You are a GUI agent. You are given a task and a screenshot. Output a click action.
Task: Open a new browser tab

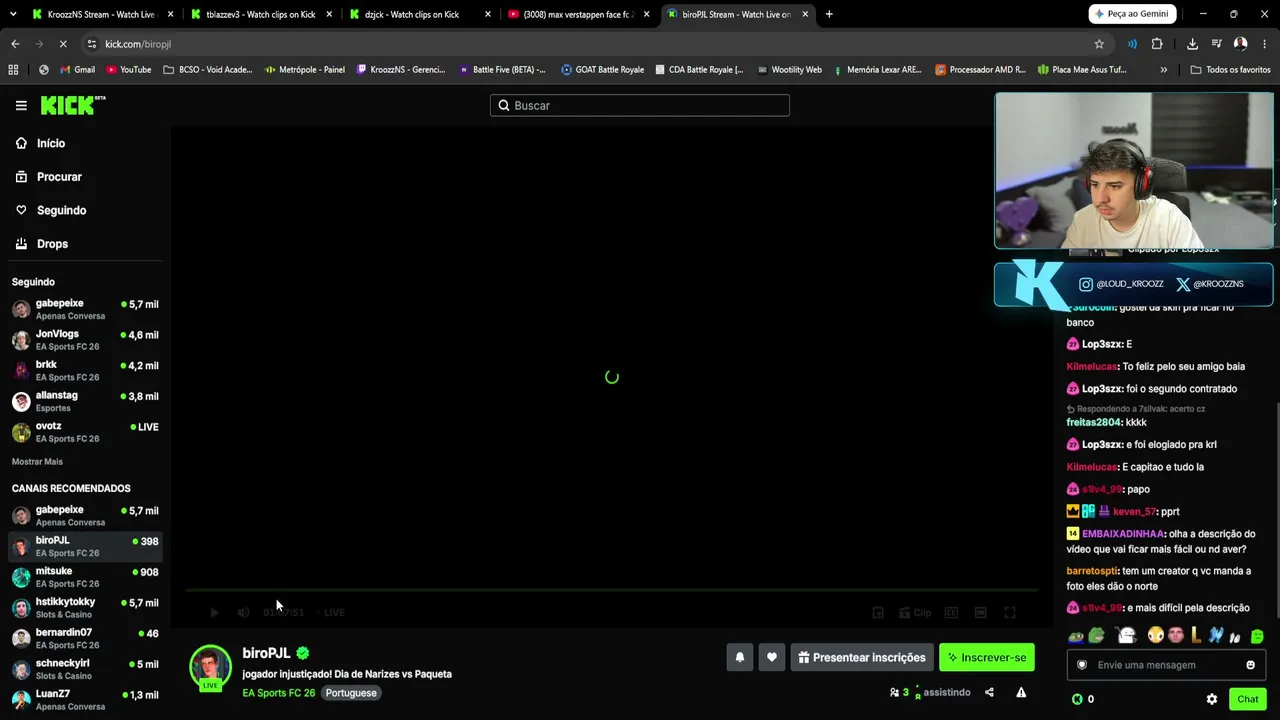coord(829,14)
